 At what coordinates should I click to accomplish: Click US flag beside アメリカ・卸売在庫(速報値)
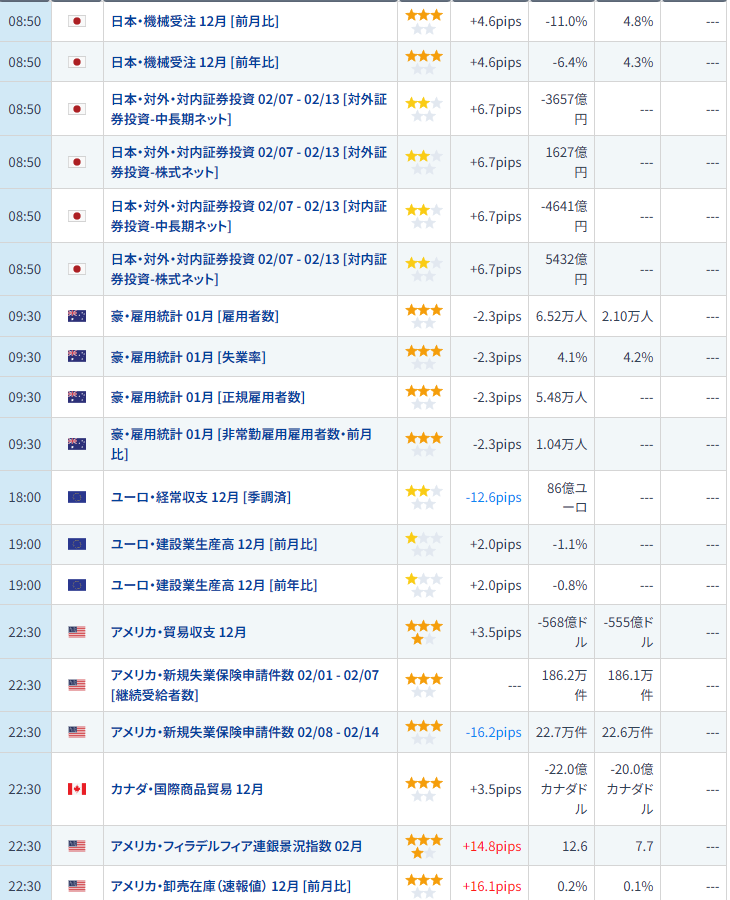coord(77,886)
